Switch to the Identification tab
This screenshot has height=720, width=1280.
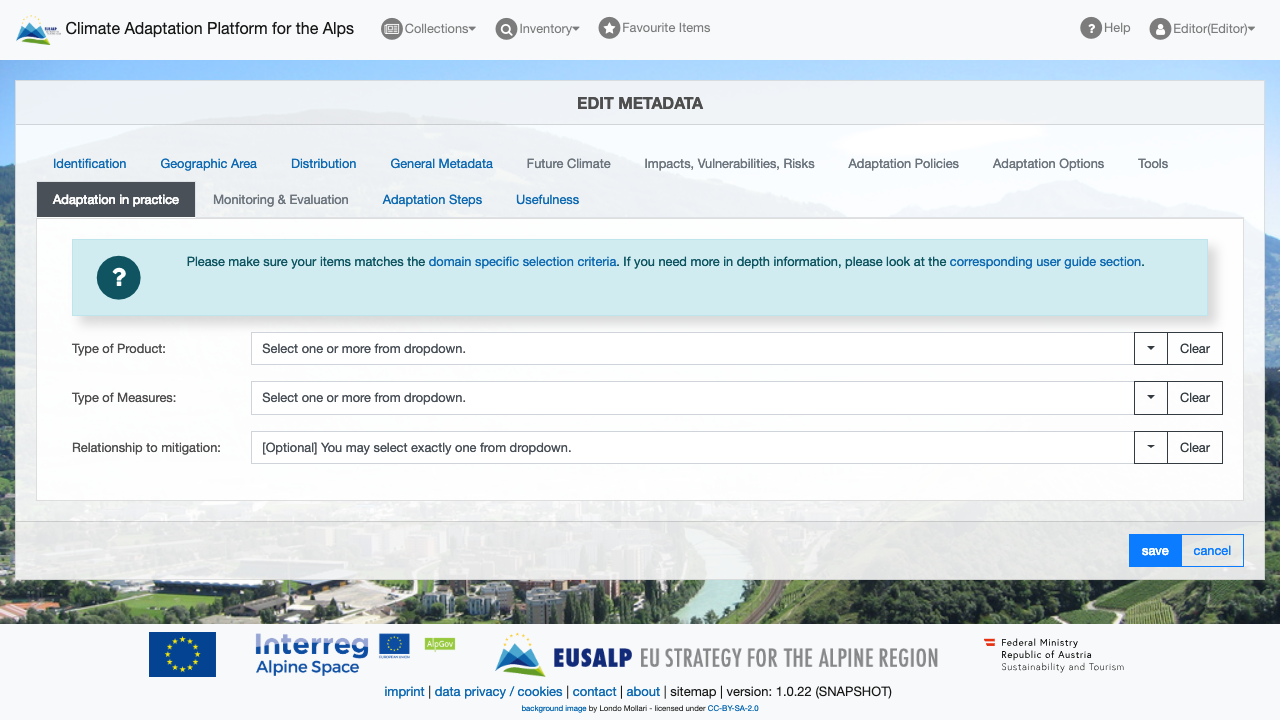click(90, 164)
